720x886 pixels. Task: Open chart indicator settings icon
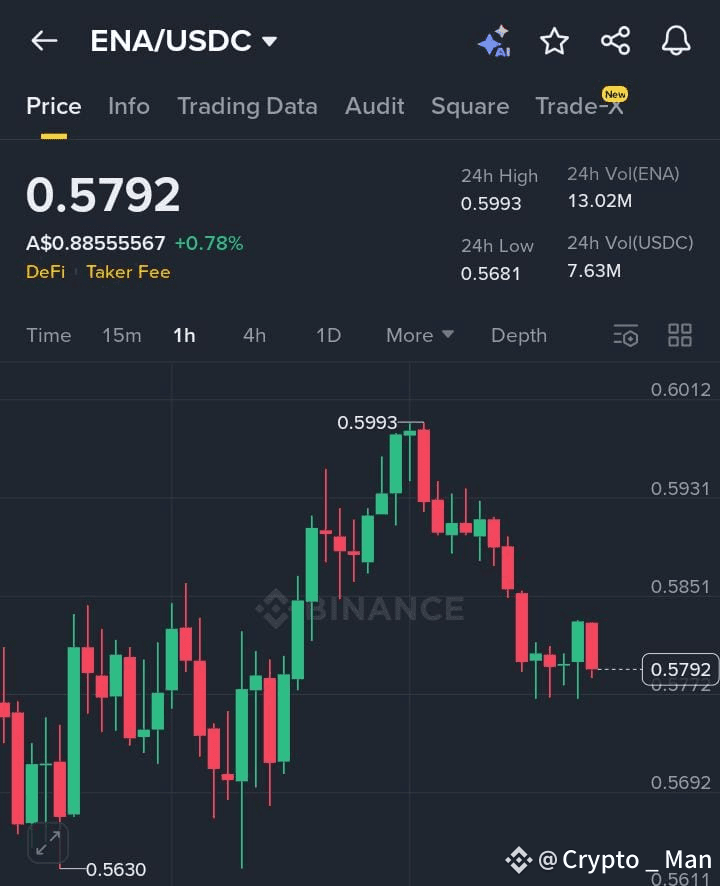coord(626,335)
